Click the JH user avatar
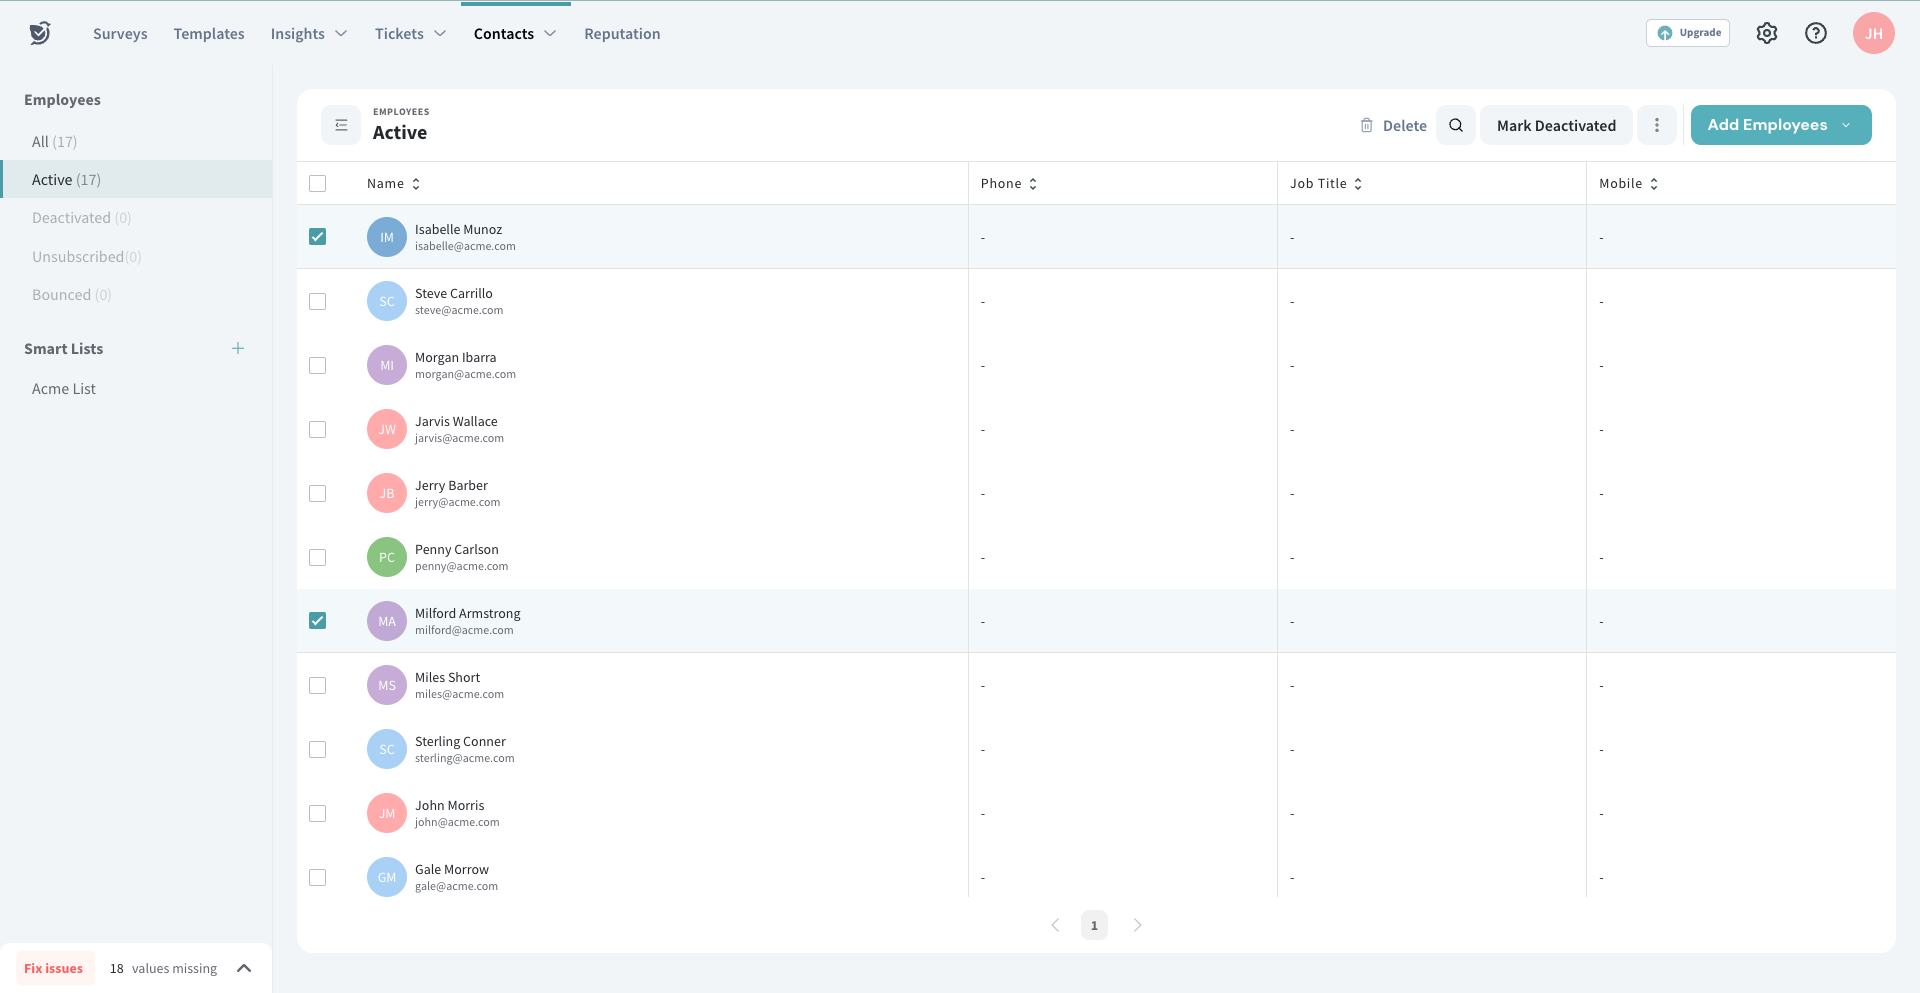The image size is (1920, 993). click(x=1872, y=33)
